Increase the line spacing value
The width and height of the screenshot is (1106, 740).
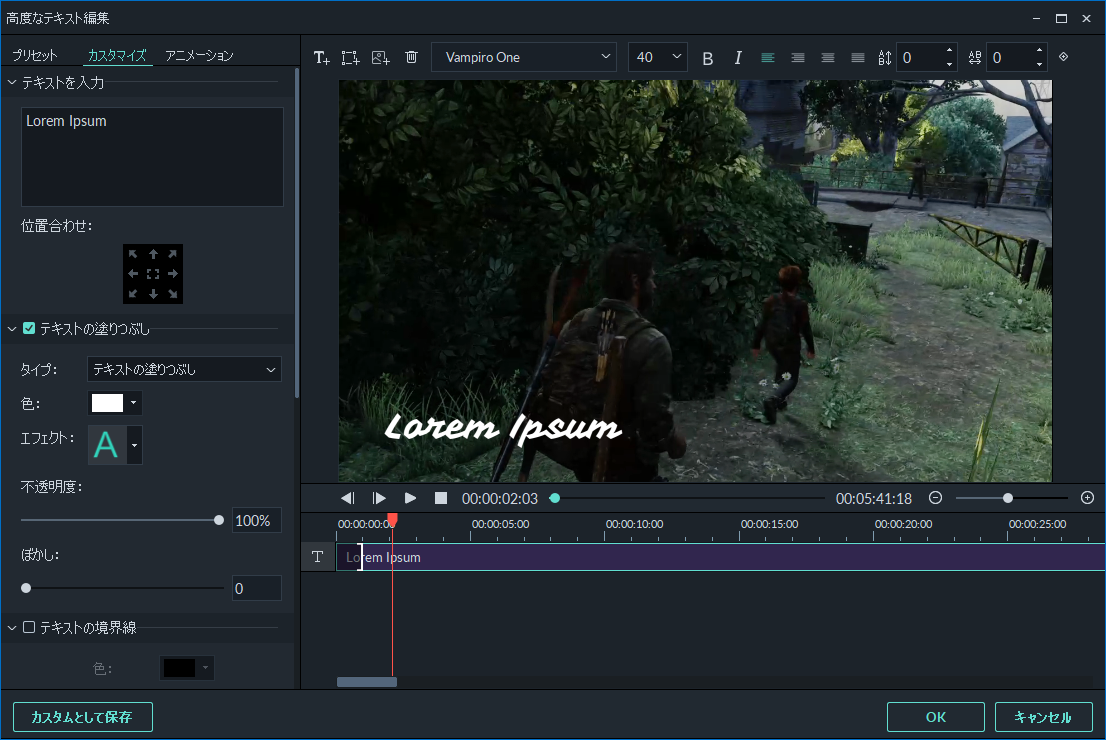click(x=949, y=51)
